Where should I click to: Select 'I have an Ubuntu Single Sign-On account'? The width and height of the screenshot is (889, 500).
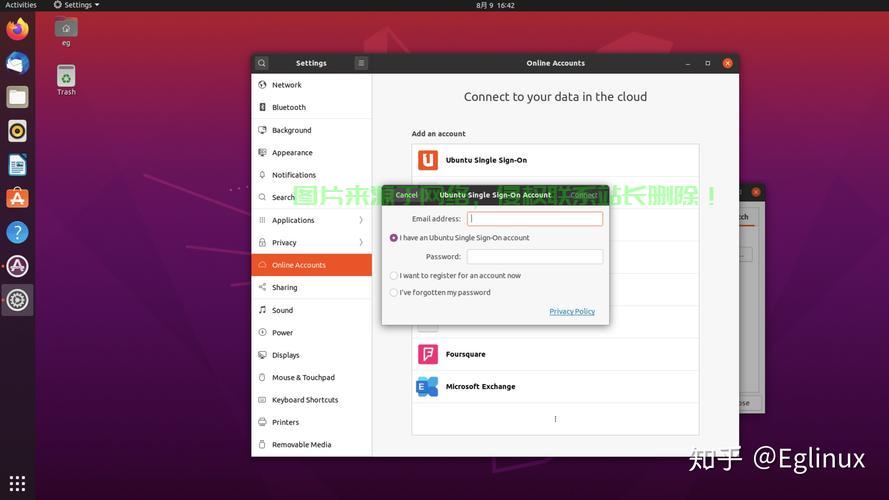click(x=393, y=238)
